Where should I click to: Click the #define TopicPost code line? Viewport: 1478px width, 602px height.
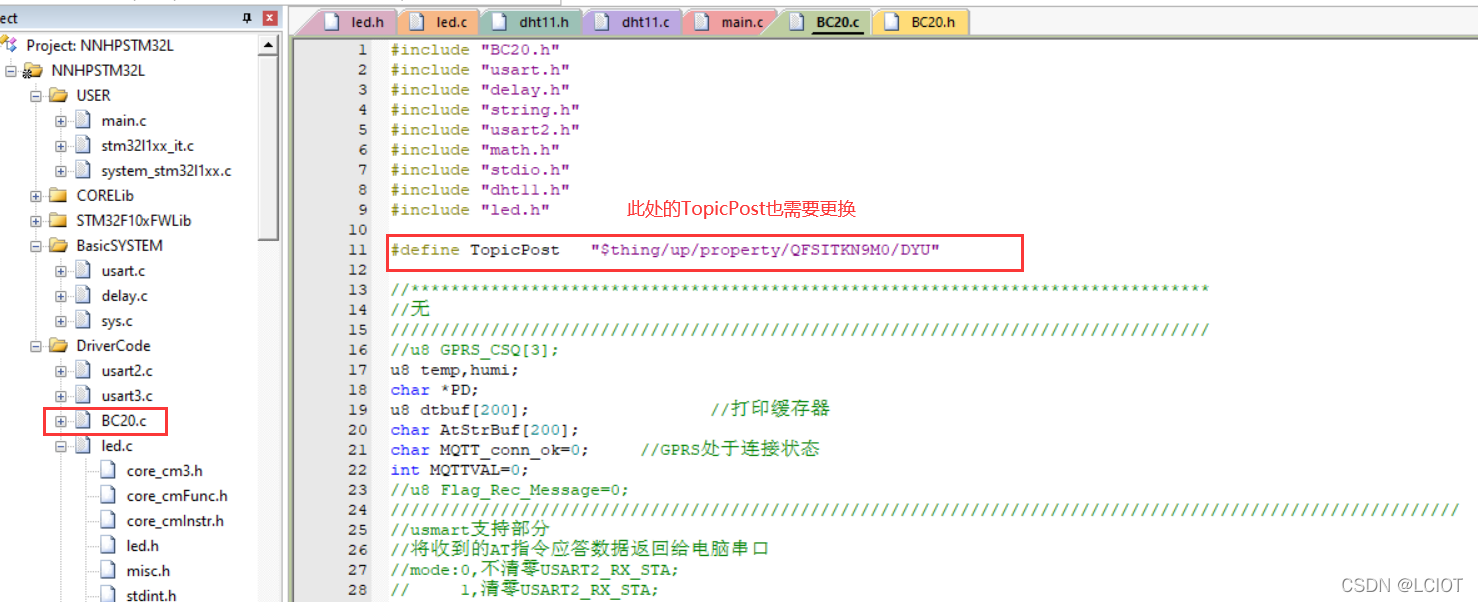(666, 250)
